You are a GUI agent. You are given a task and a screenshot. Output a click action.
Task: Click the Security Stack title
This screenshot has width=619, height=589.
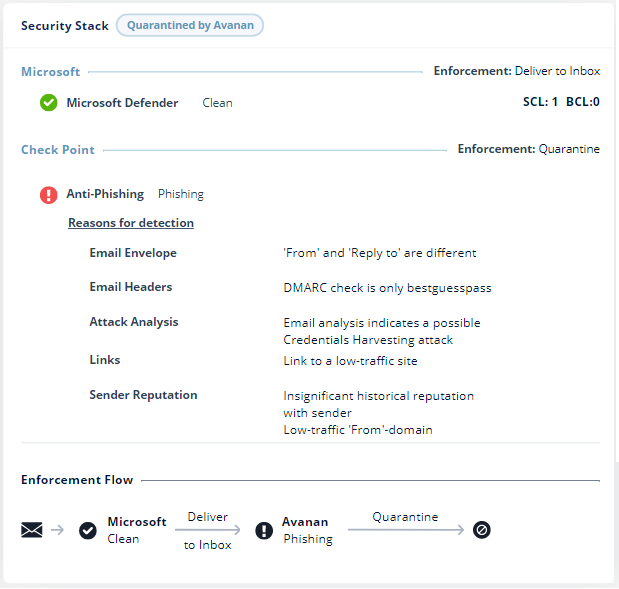click(x=65, y=26)
